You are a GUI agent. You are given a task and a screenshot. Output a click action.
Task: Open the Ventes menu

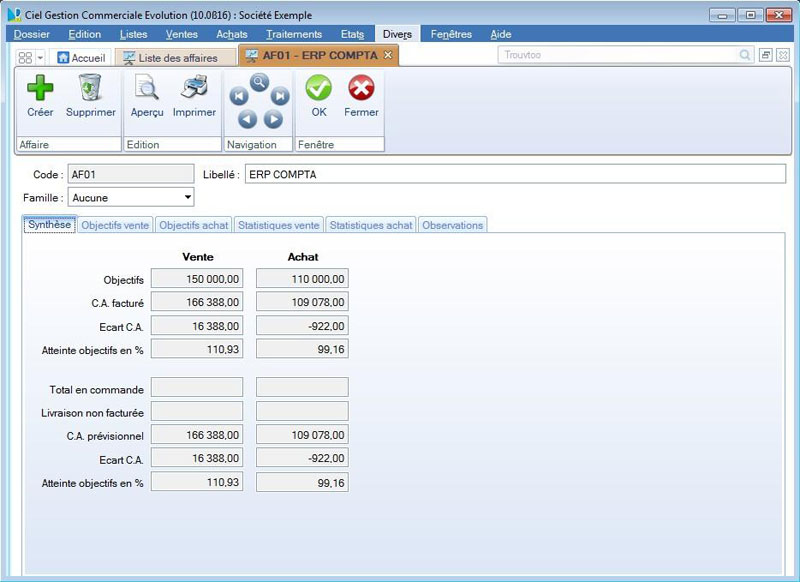pos(181,34)
